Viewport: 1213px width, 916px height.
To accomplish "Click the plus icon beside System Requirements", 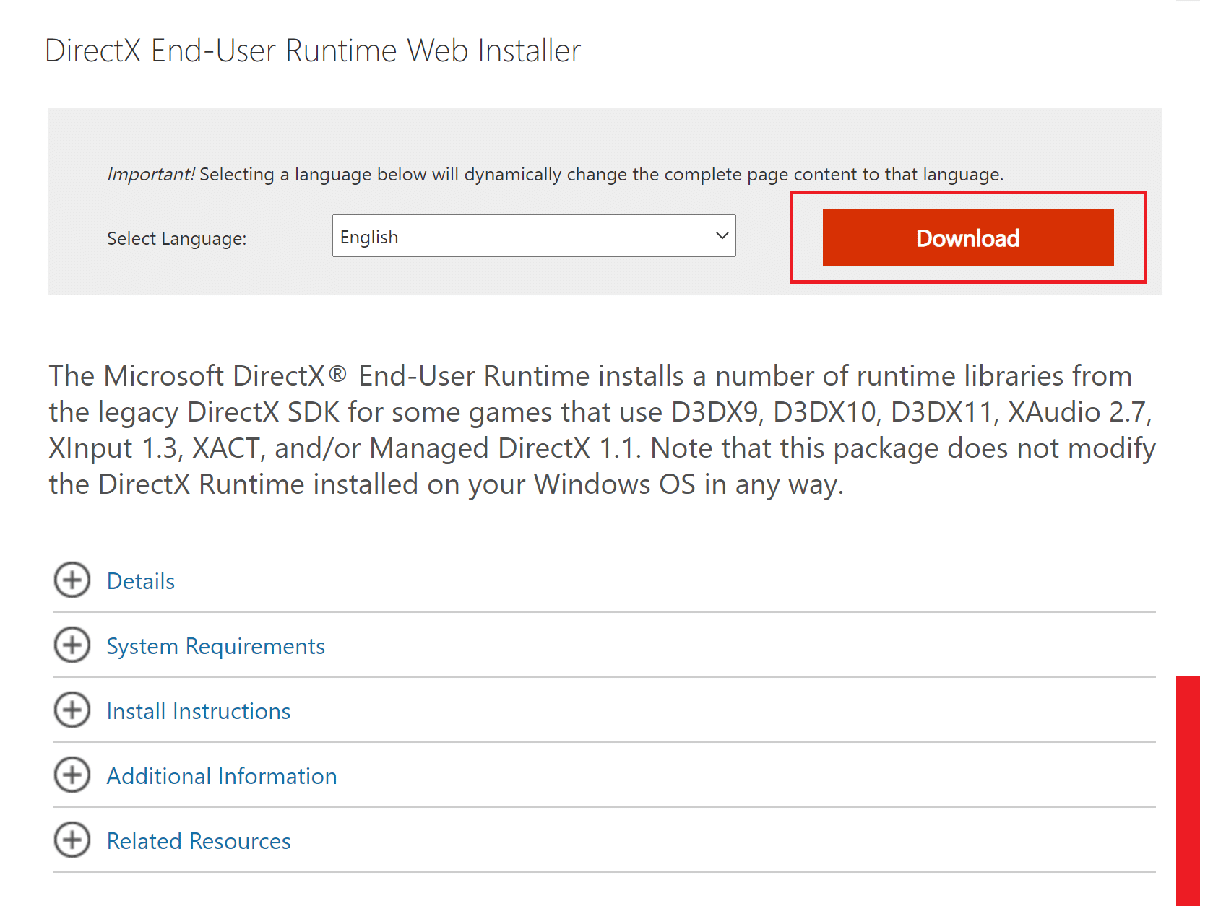I will (x=71, y=645).
